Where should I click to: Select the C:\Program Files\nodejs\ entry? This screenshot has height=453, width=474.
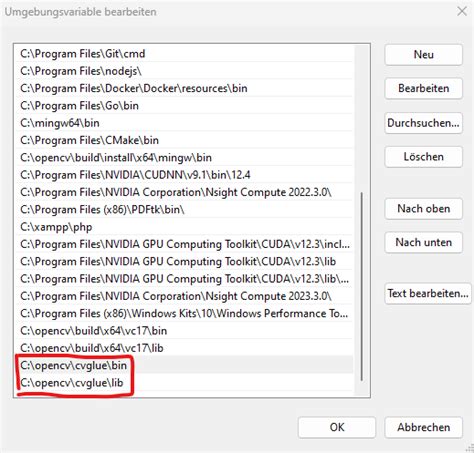pos(184,71)
